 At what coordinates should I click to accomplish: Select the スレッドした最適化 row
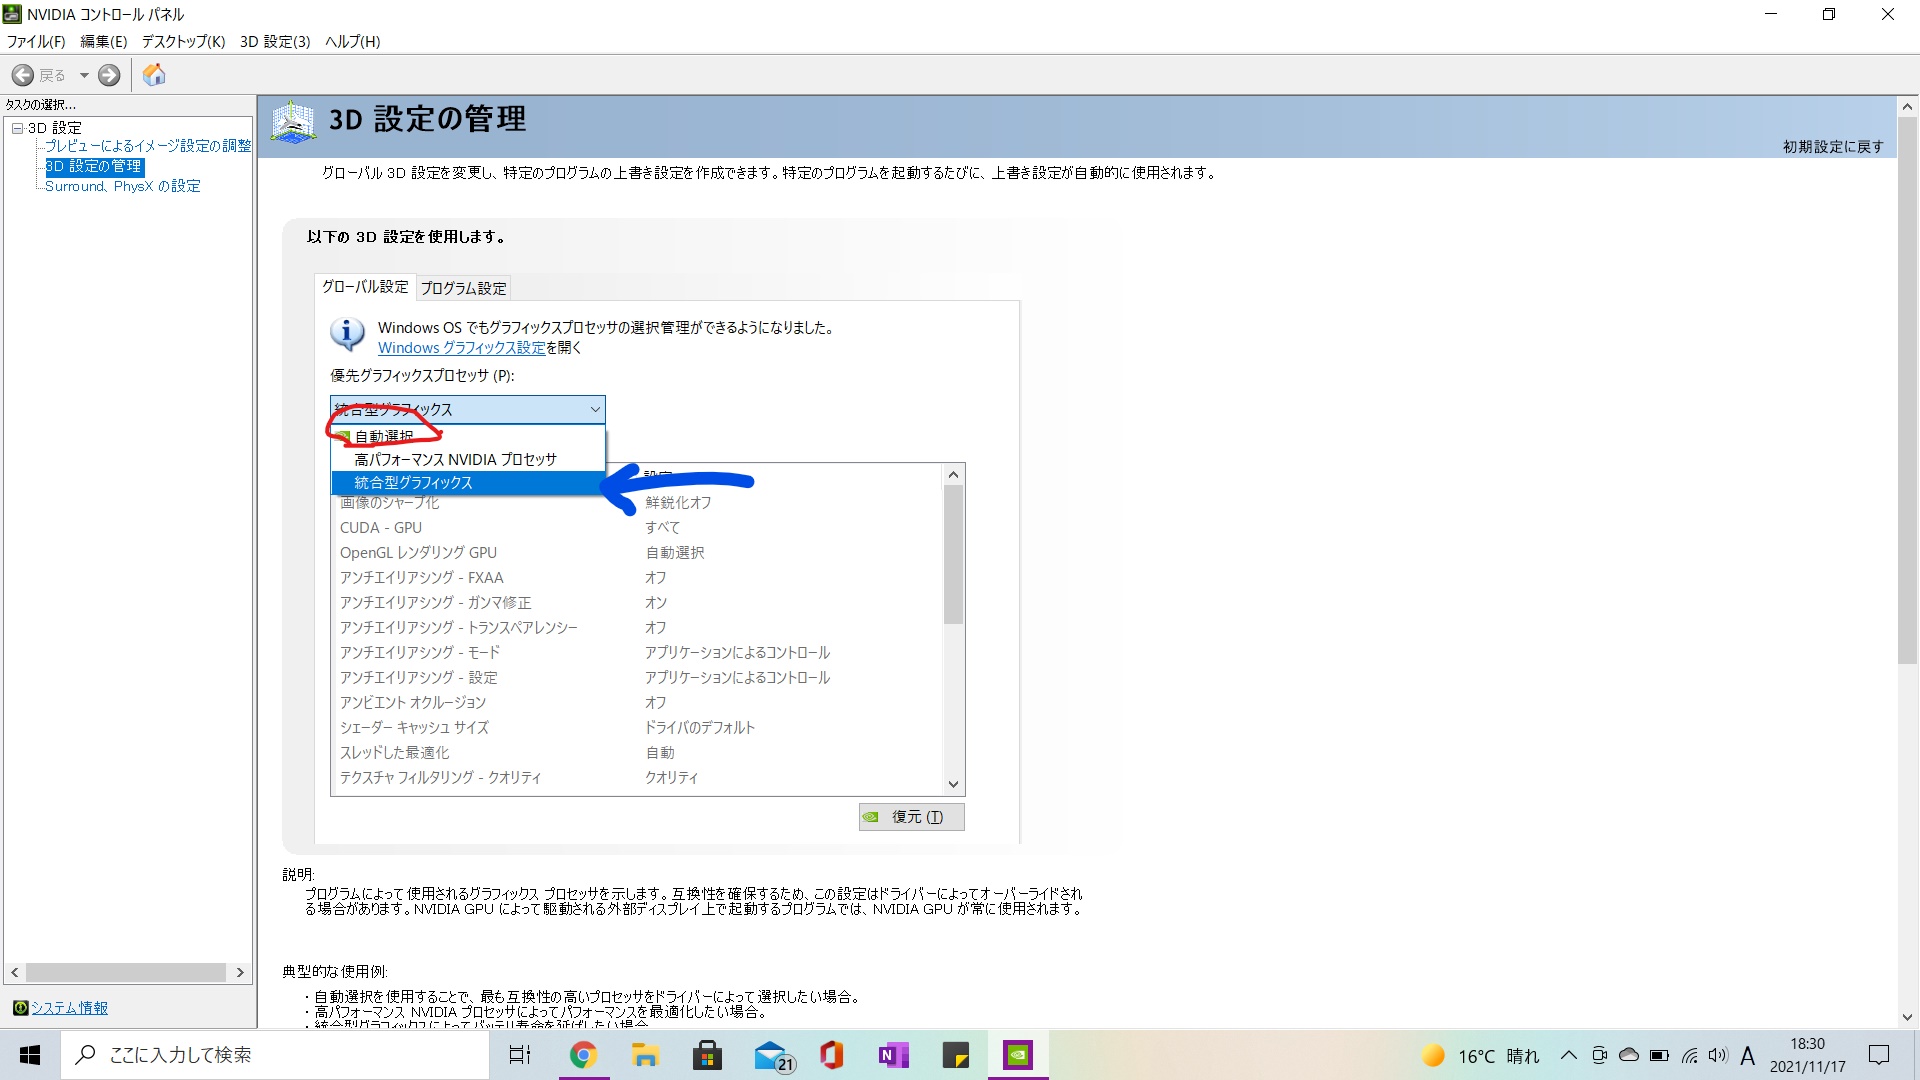(x=636, y=753)
